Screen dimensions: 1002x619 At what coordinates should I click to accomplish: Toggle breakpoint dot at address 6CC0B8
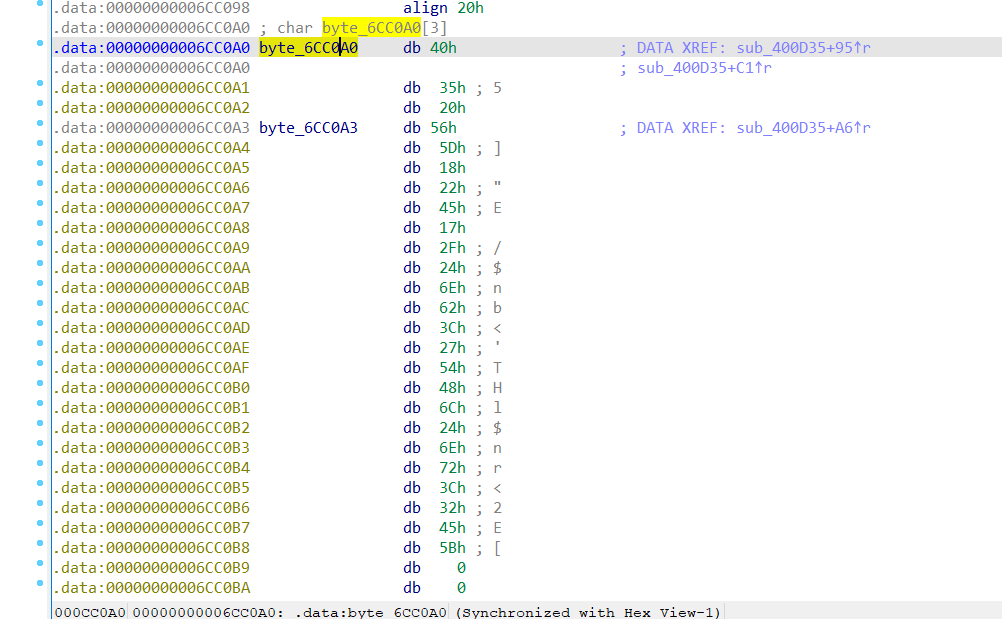tap(38, 547)
